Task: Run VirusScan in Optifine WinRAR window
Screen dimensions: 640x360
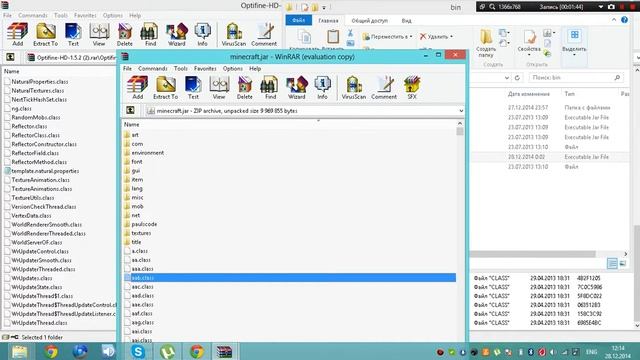Action: pos(233,34)
